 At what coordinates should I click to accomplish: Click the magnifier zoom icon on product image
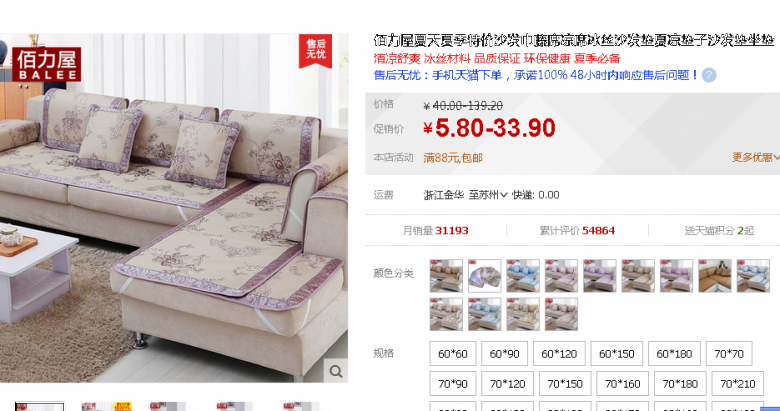click(x=336, y=371)
